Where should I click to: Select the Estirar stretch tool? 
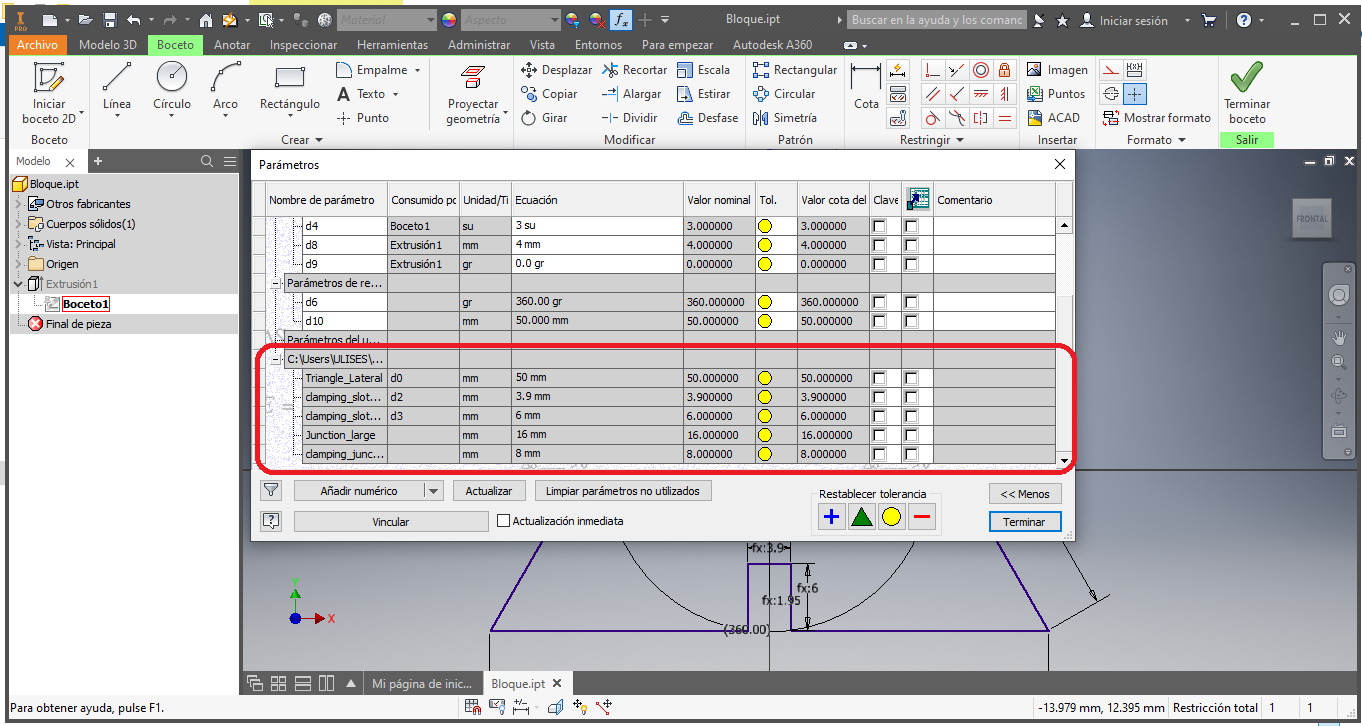[x=703, y=94]
